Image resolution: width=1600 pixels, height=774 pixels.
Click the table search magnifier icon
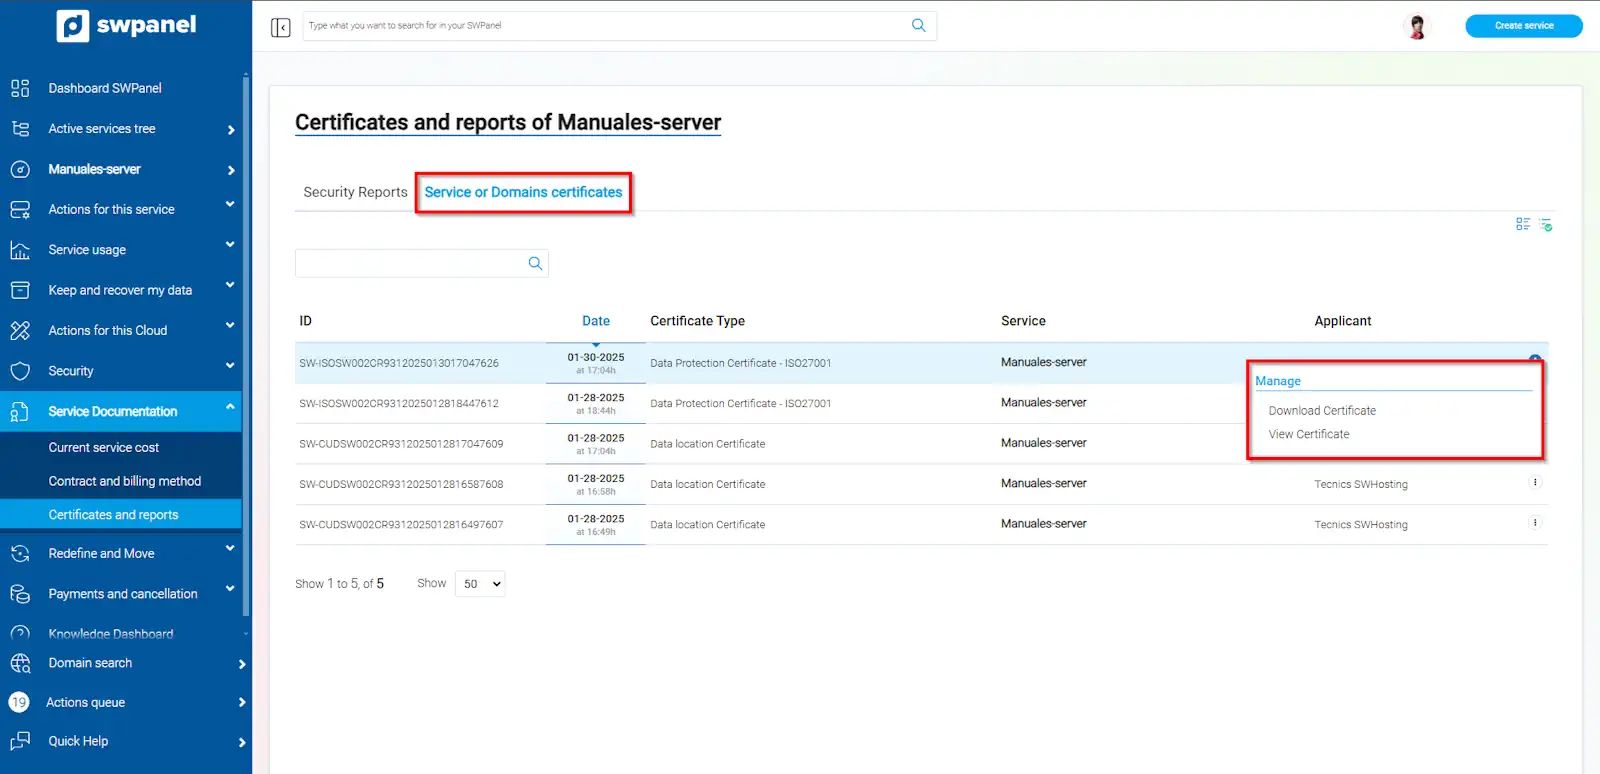click(535, 264)
